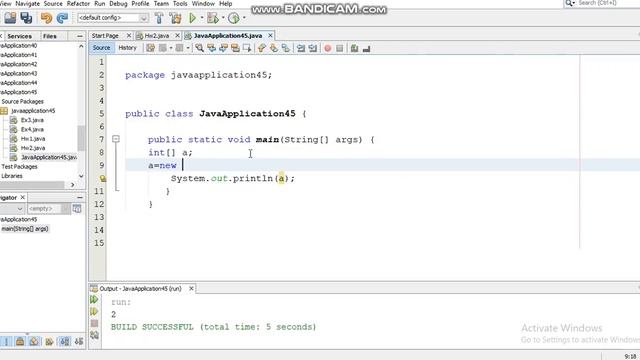640x360 pixels.
Task: Re-run the output with green double arrow
Action: (94, 300)
